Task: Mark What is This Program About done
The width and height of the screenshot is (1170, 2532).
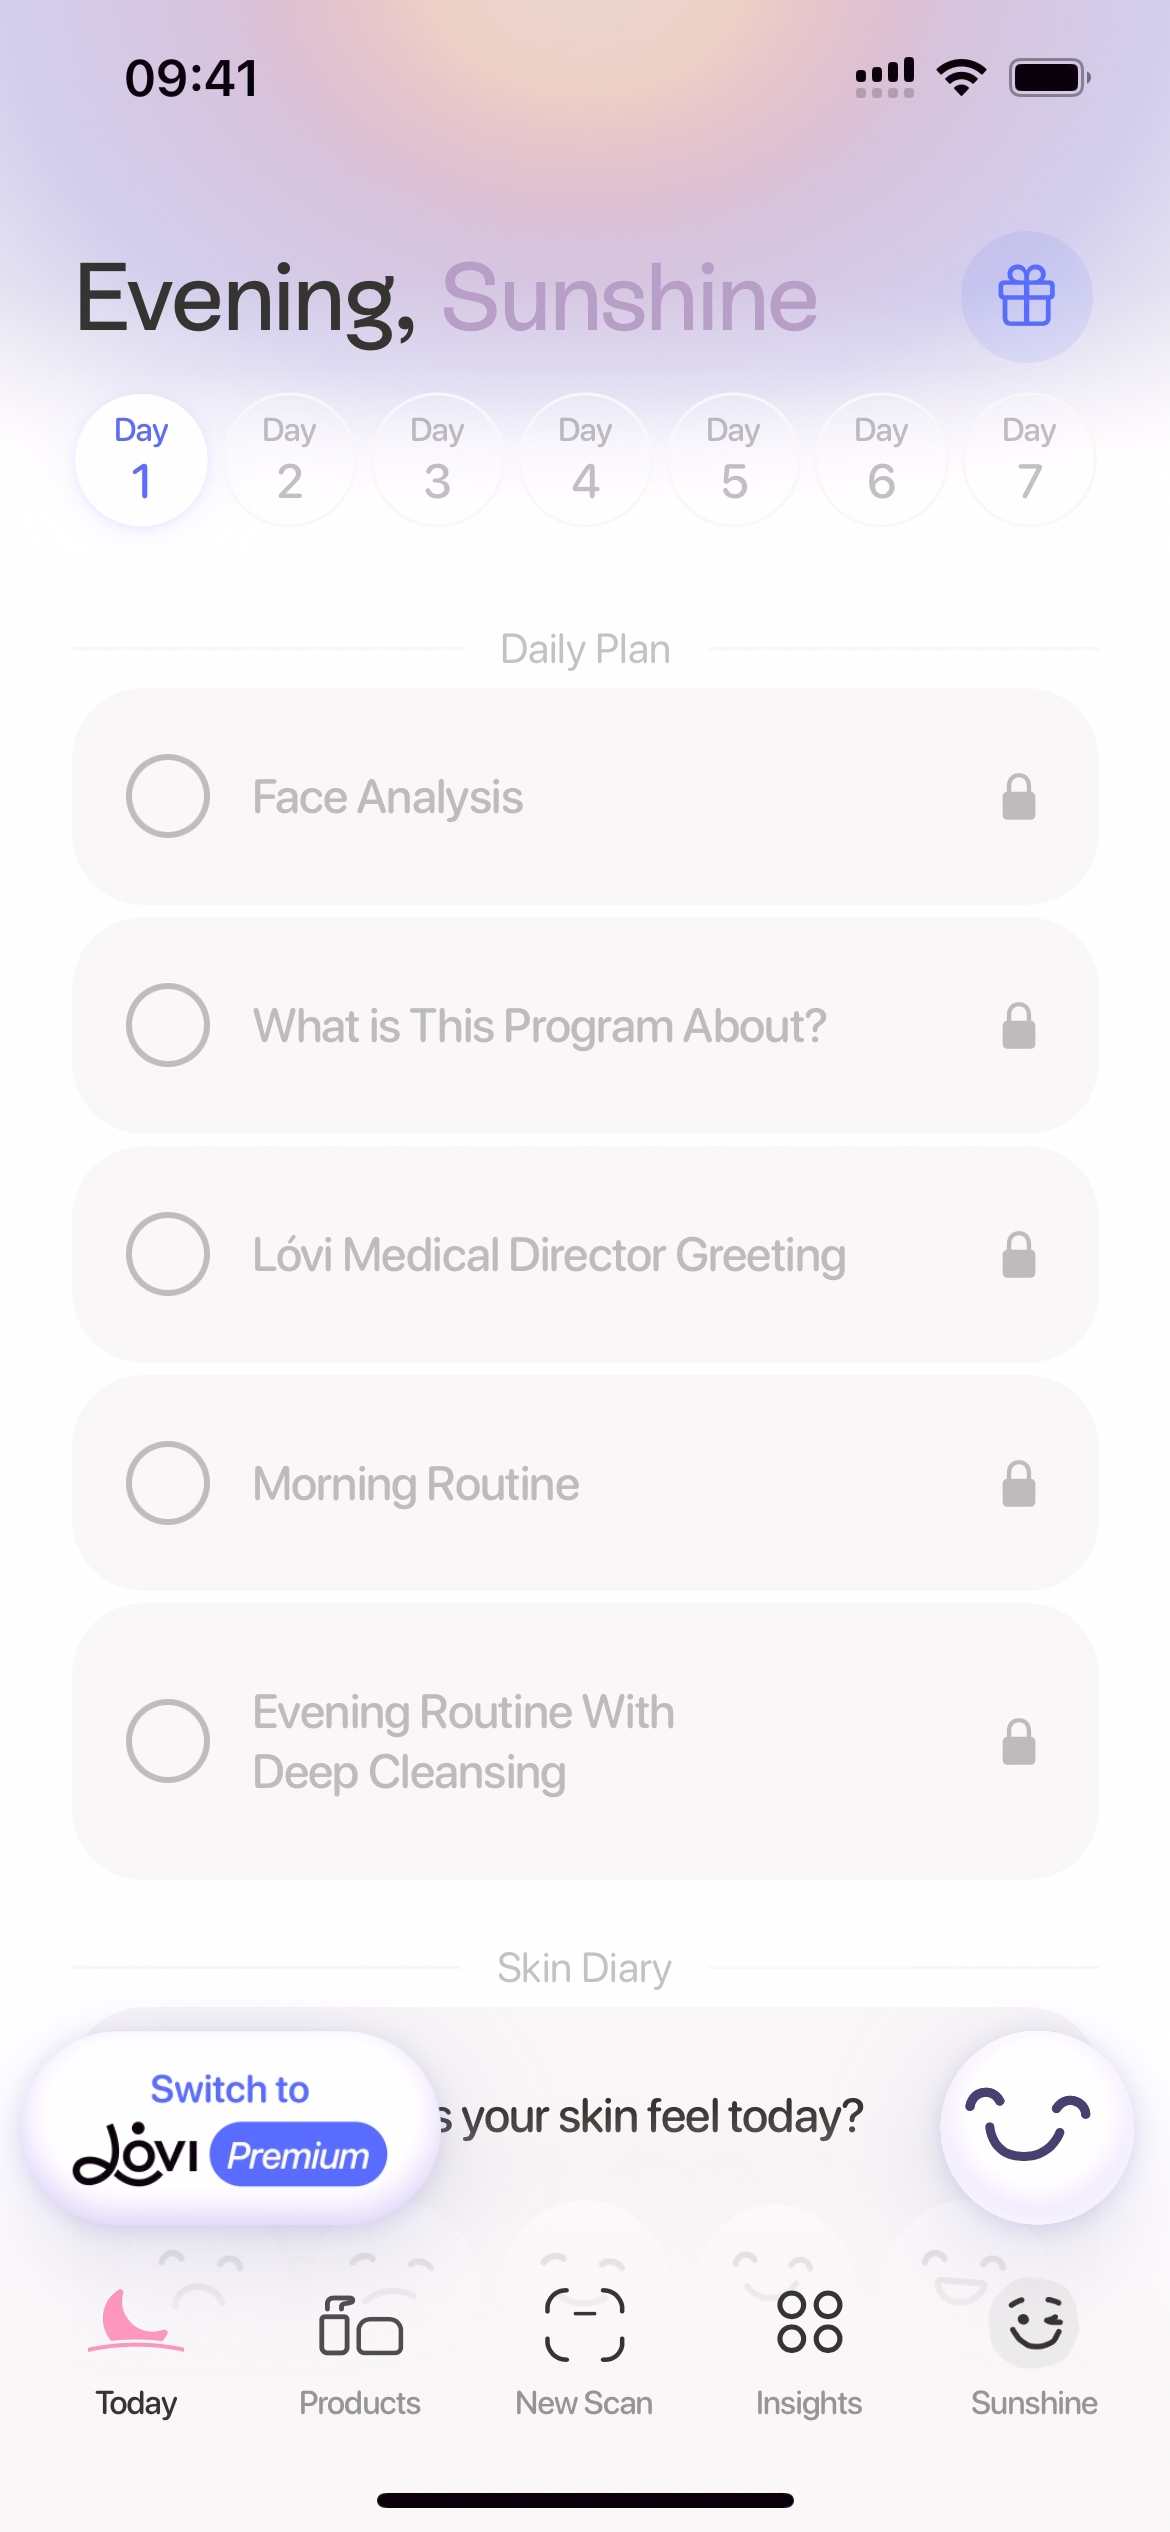Action: point(168,1025)
